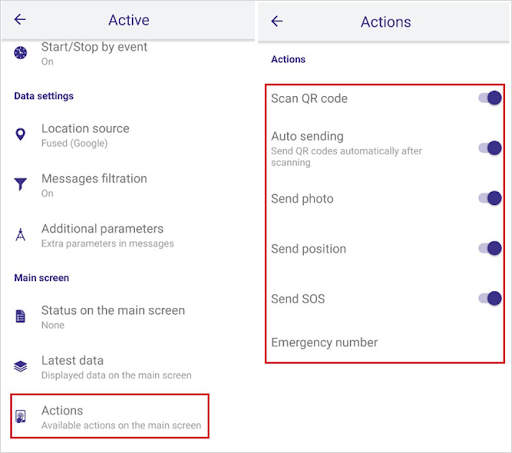Turn off Auto sending switch
512x453 pixels.
click(x=490, y=148)
